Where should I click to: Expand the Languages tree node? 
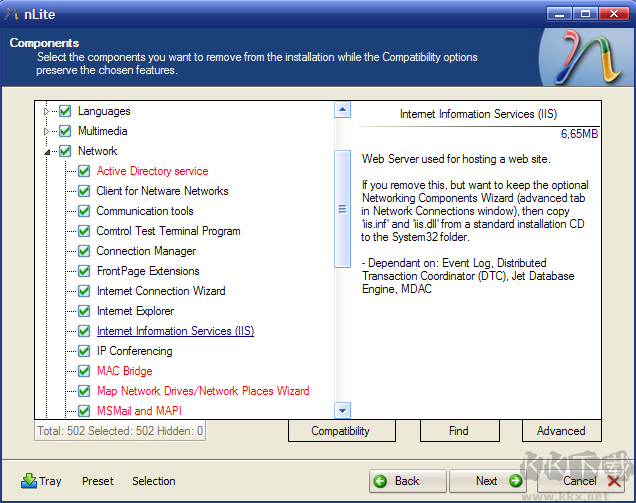[46, 111]
